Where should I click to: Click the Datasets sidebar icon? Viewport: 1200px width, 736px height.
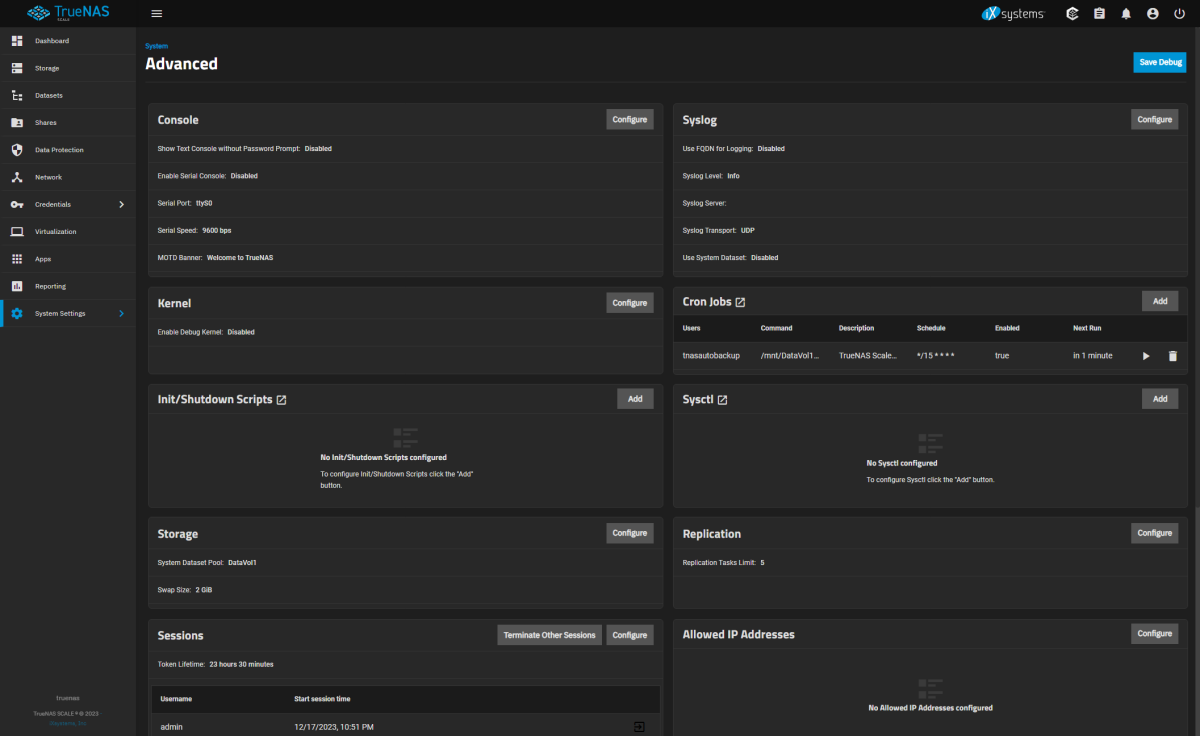pyautogui.click(x=17, y=95)
